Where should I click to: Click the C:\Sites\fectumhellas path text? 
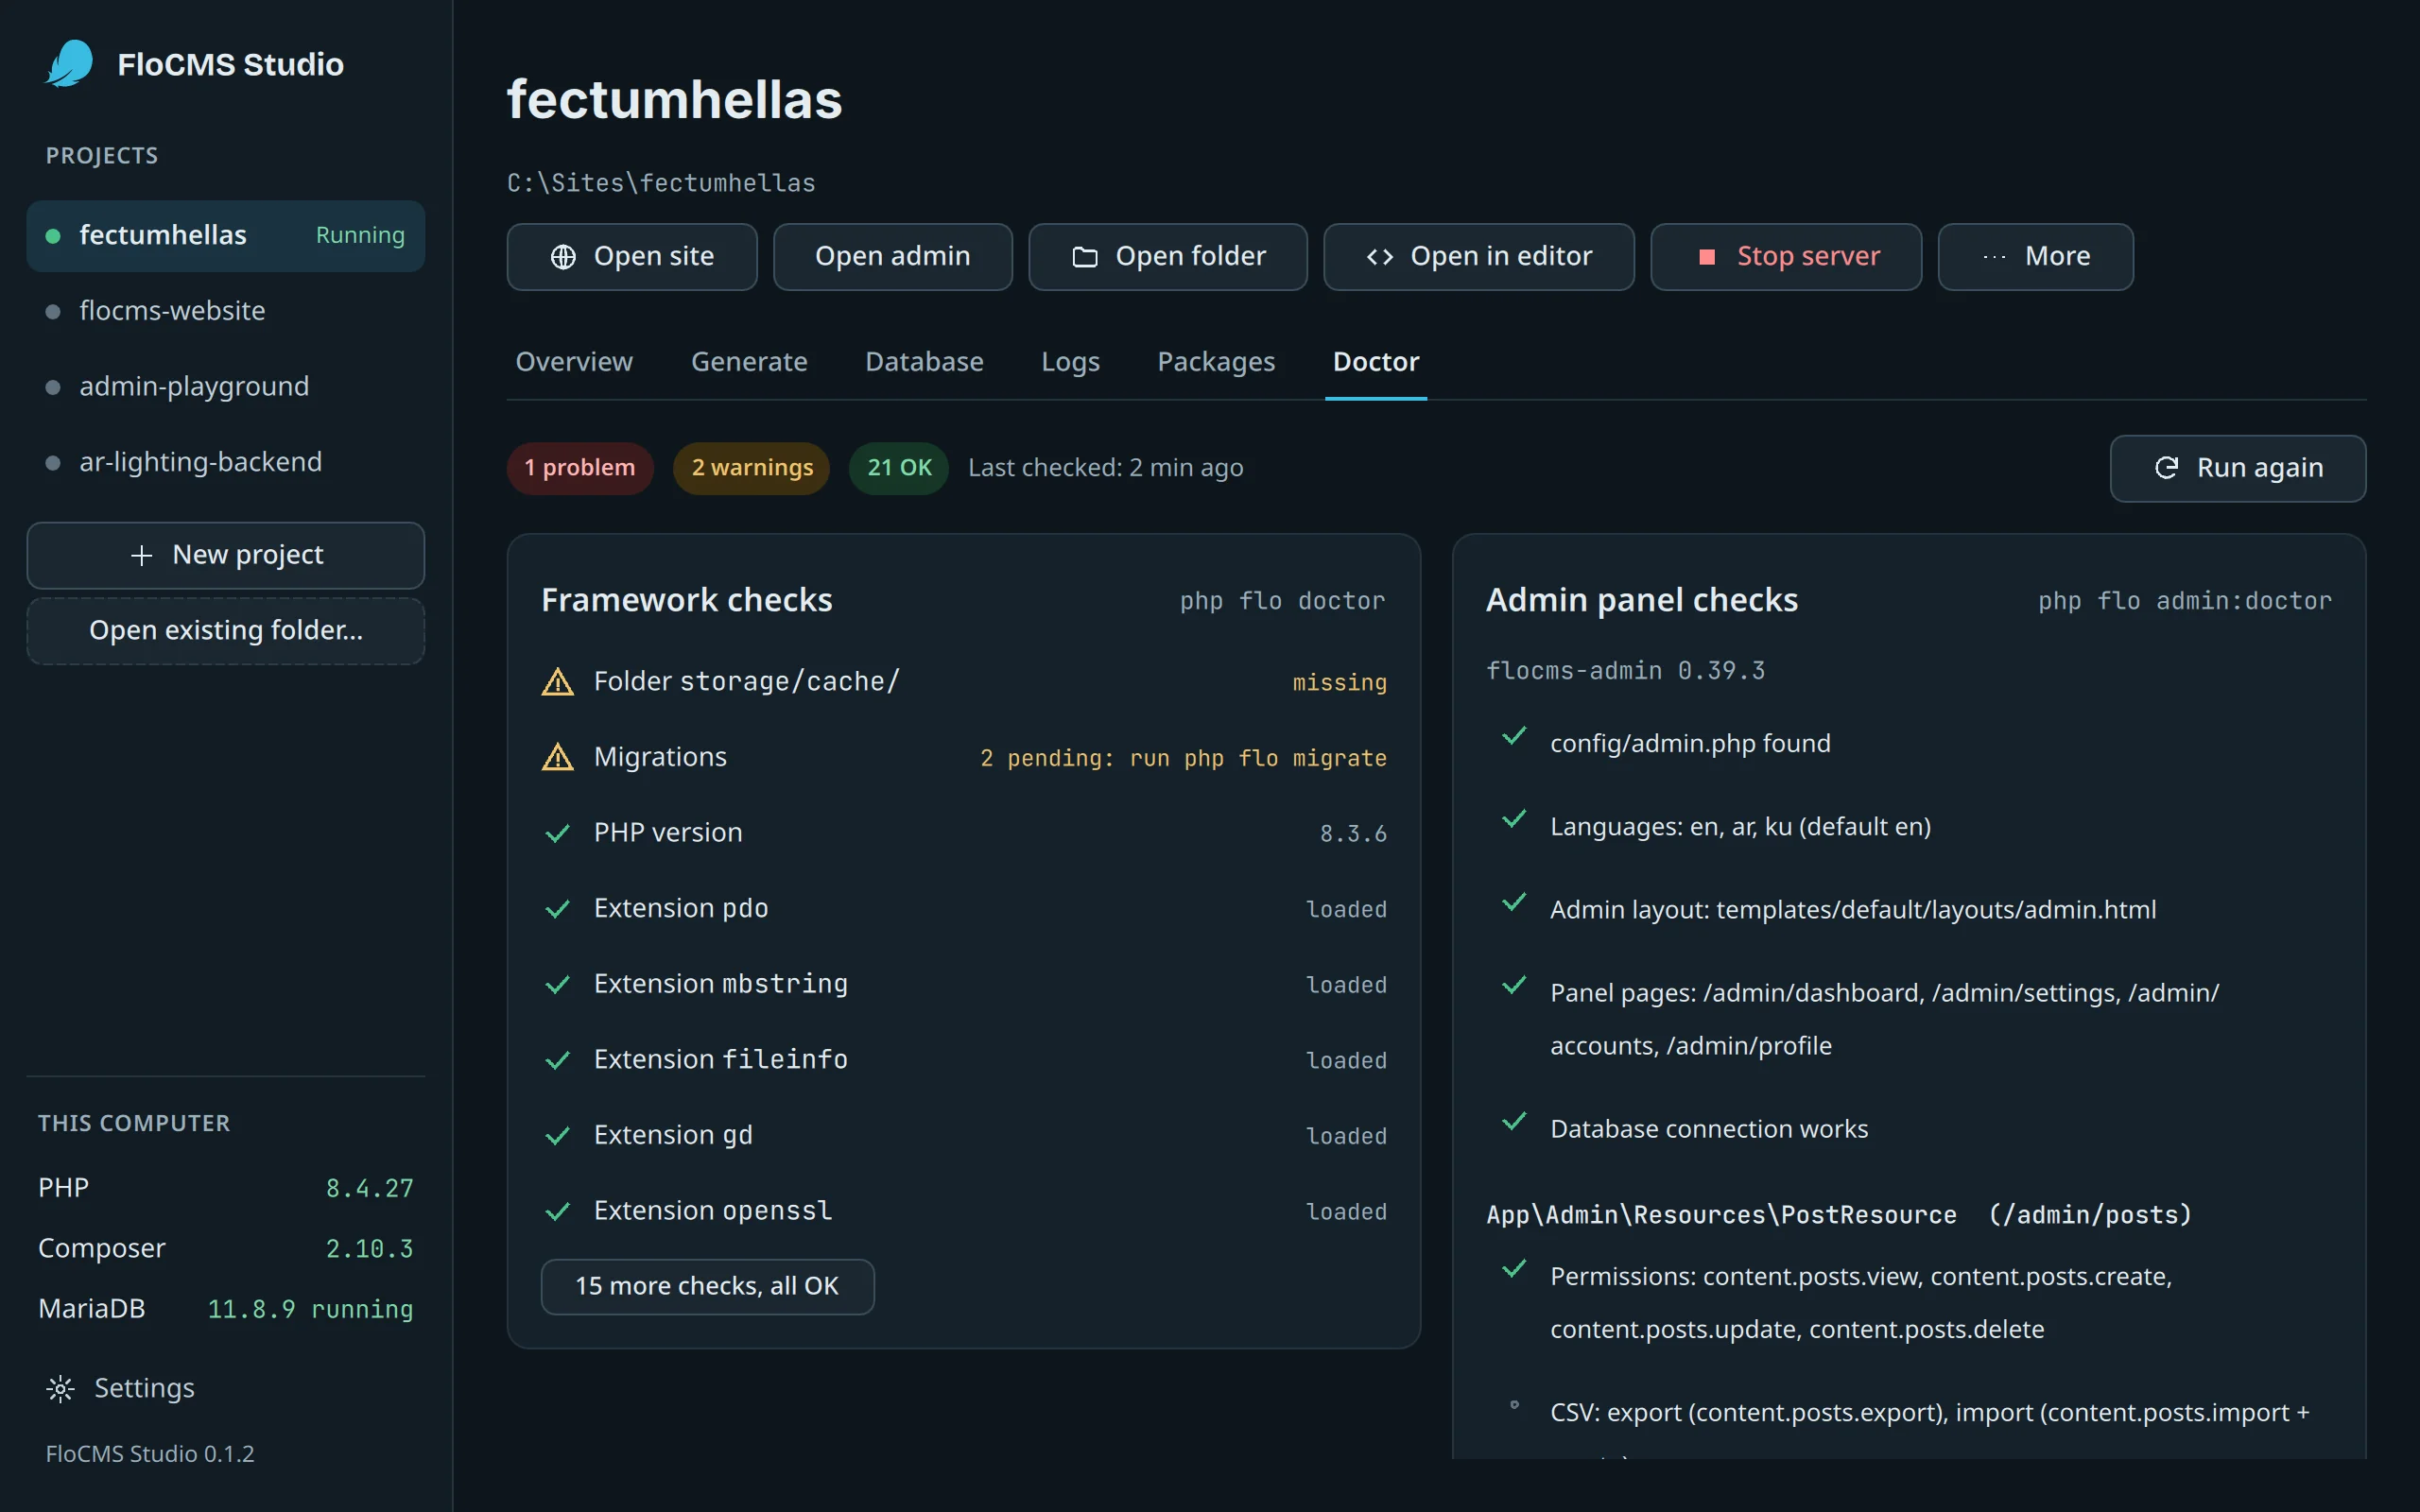pos(661,183)
